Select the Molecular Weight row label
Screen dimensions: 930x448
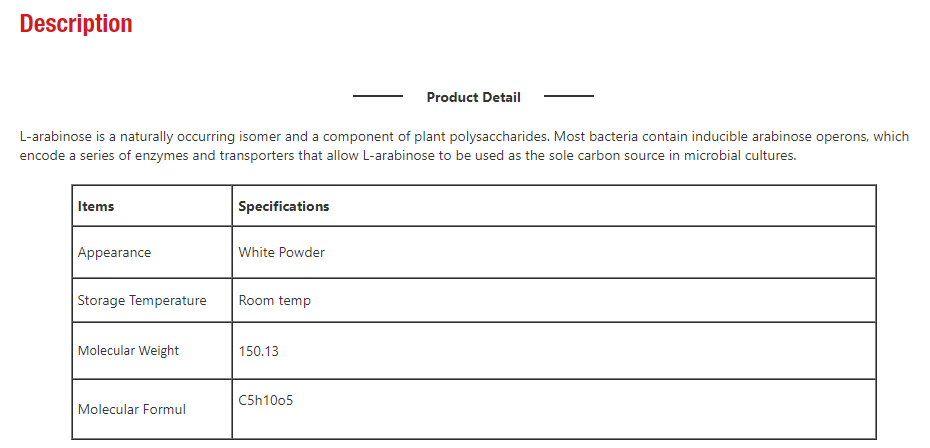(x=128, y=351)
